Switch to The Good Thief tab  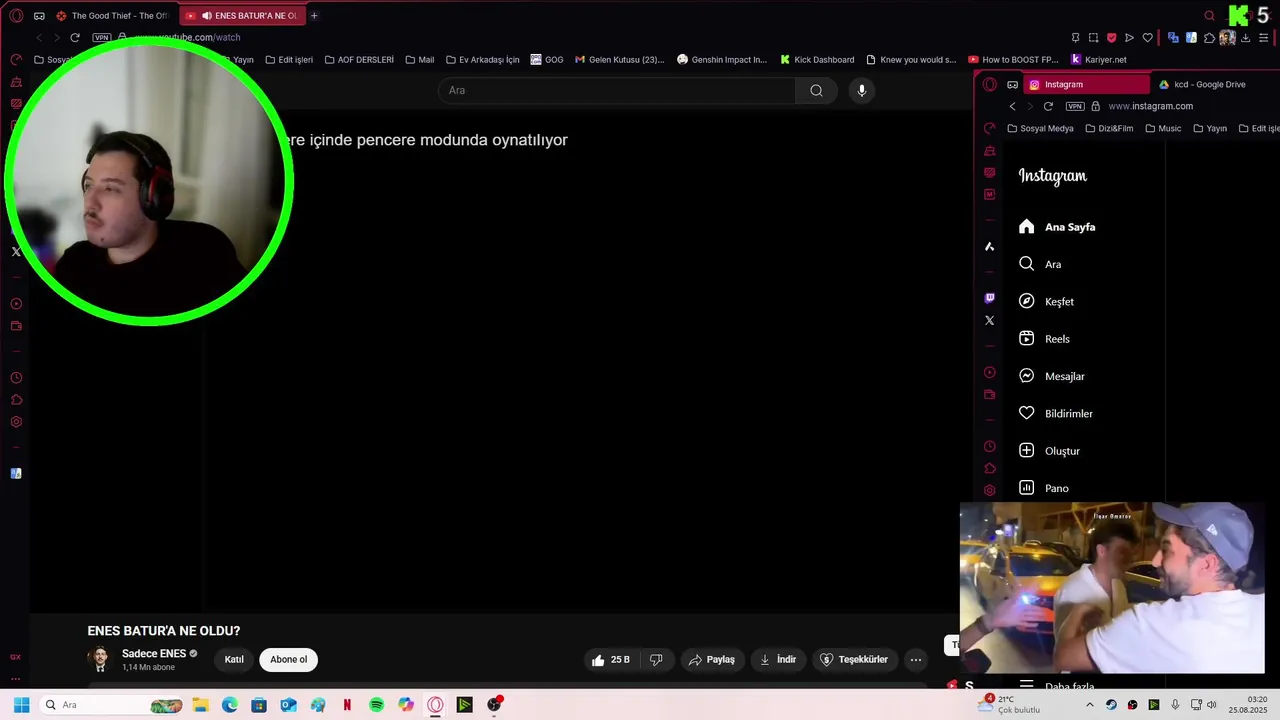pyautogui.click(x=113, y=16)
